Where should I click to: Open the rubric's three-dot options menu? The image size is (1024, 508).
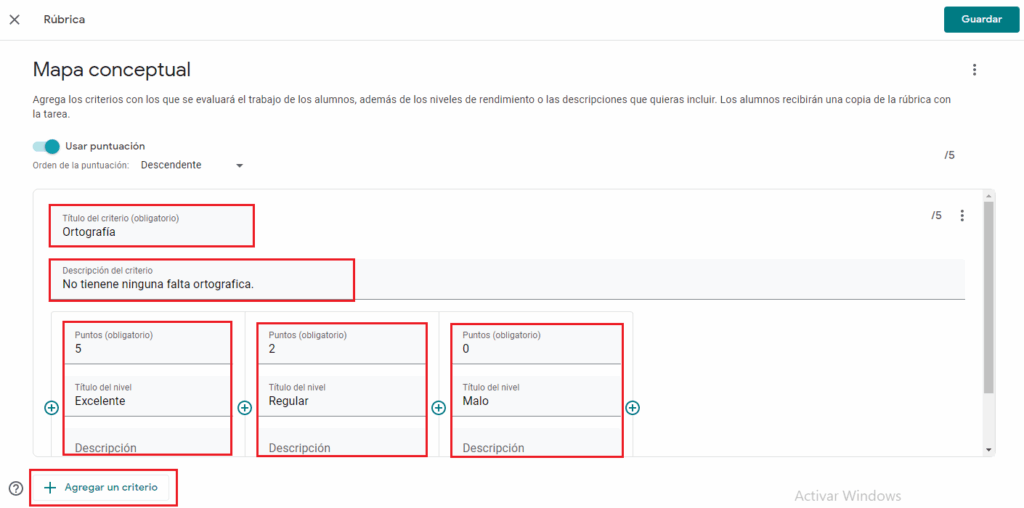[x=974, y=70]
